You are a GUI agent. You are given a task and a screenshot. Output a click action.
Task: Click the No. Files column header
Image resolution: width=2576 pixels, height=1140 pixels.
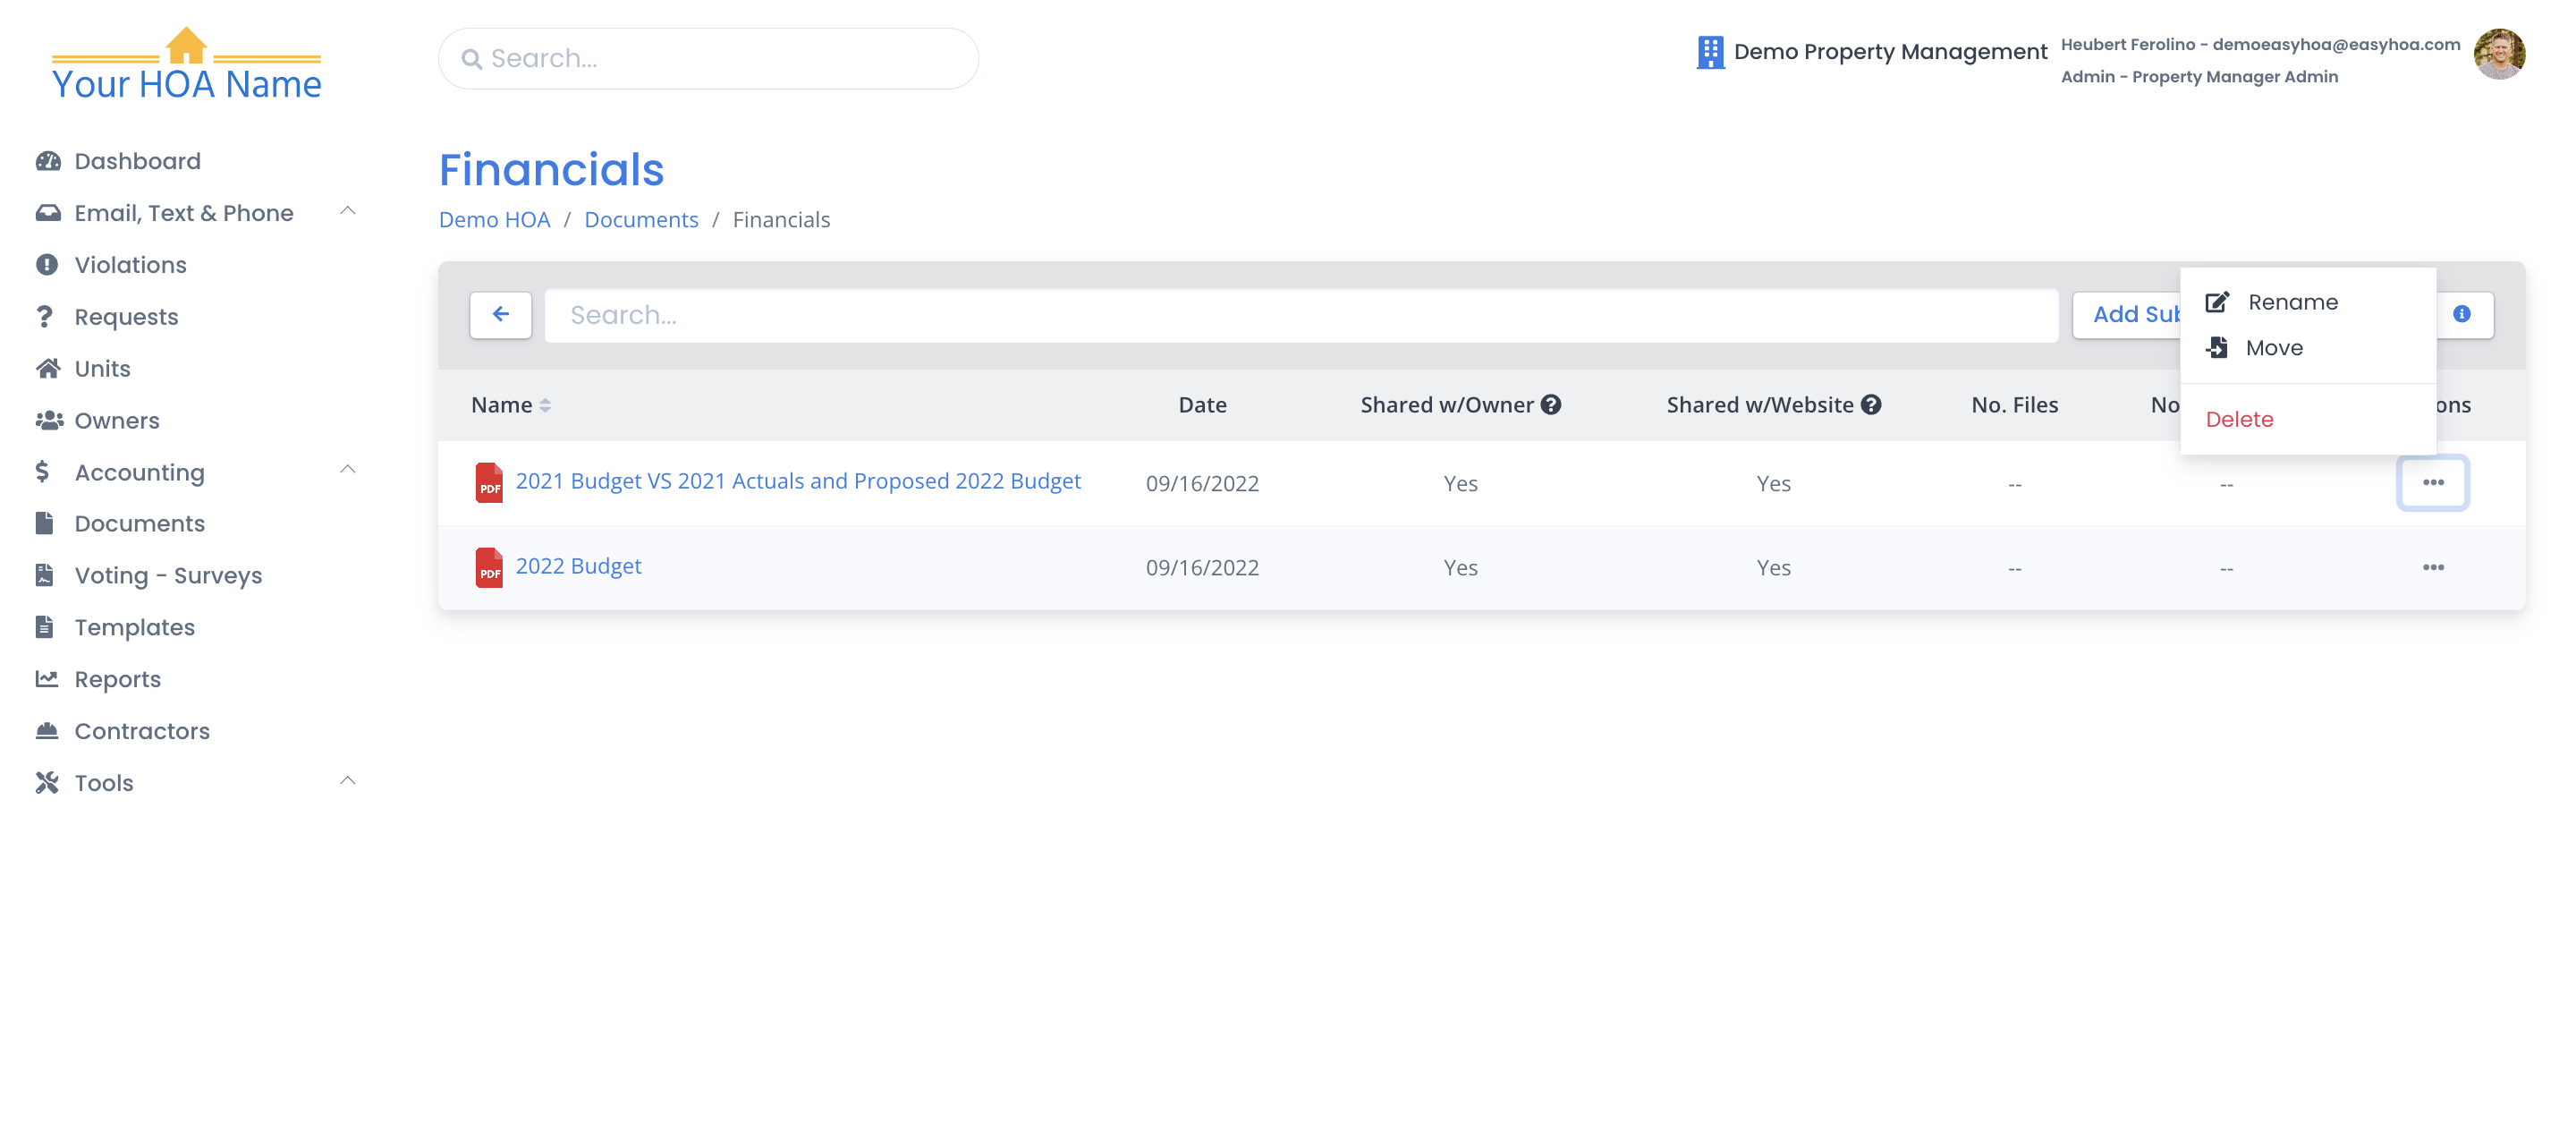pos(2014,405)
